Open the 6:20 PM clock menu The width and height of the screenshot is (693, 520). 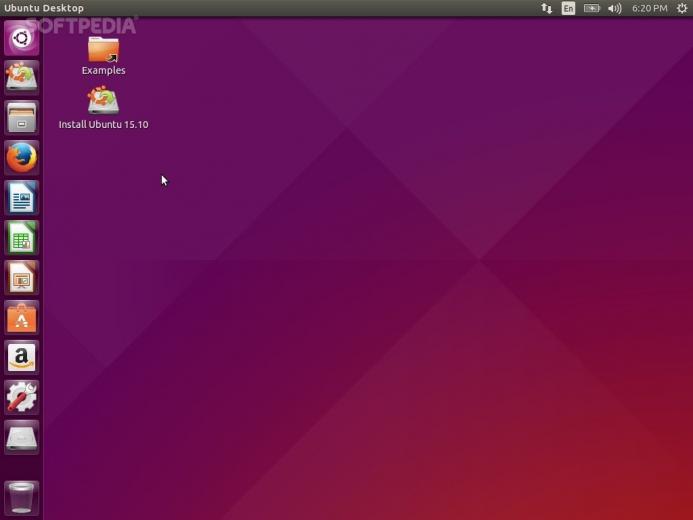pos(649,8)
